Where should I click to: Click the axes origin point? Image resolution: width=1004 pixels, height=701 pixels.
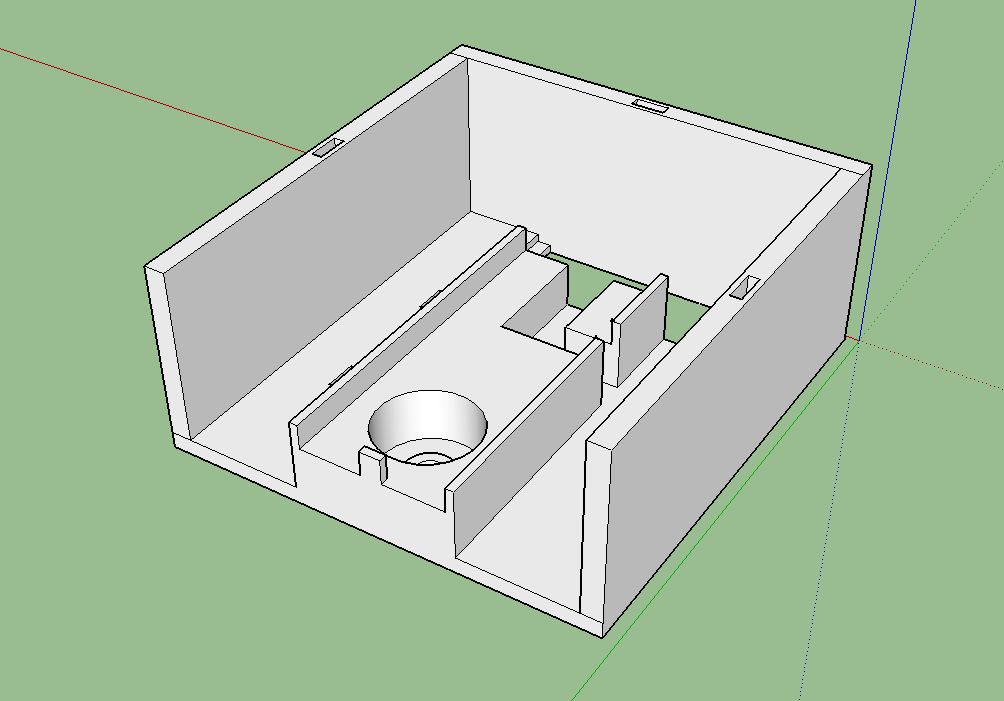pos(856,339)
